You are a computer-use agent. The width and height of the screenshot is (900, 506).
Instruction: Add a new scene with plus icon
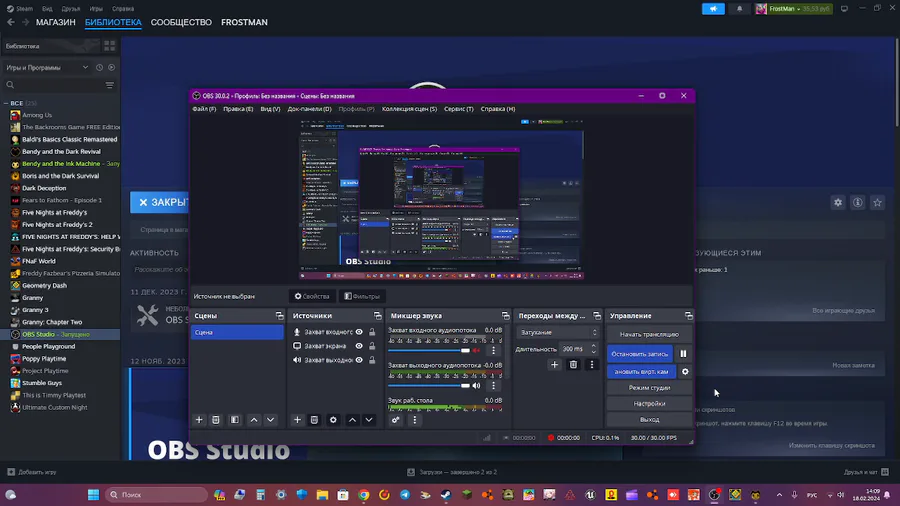pos(199,420)
